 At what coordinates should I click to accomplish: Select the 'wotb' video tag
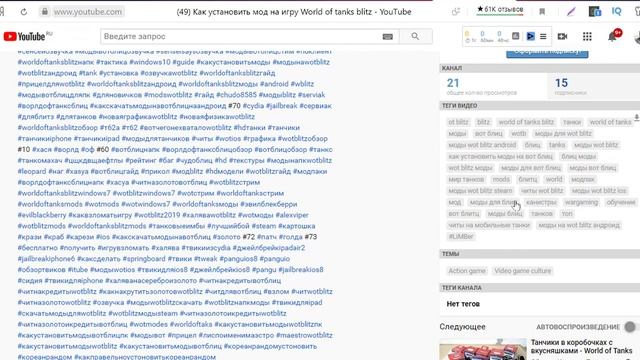click(x=518, y=133)
